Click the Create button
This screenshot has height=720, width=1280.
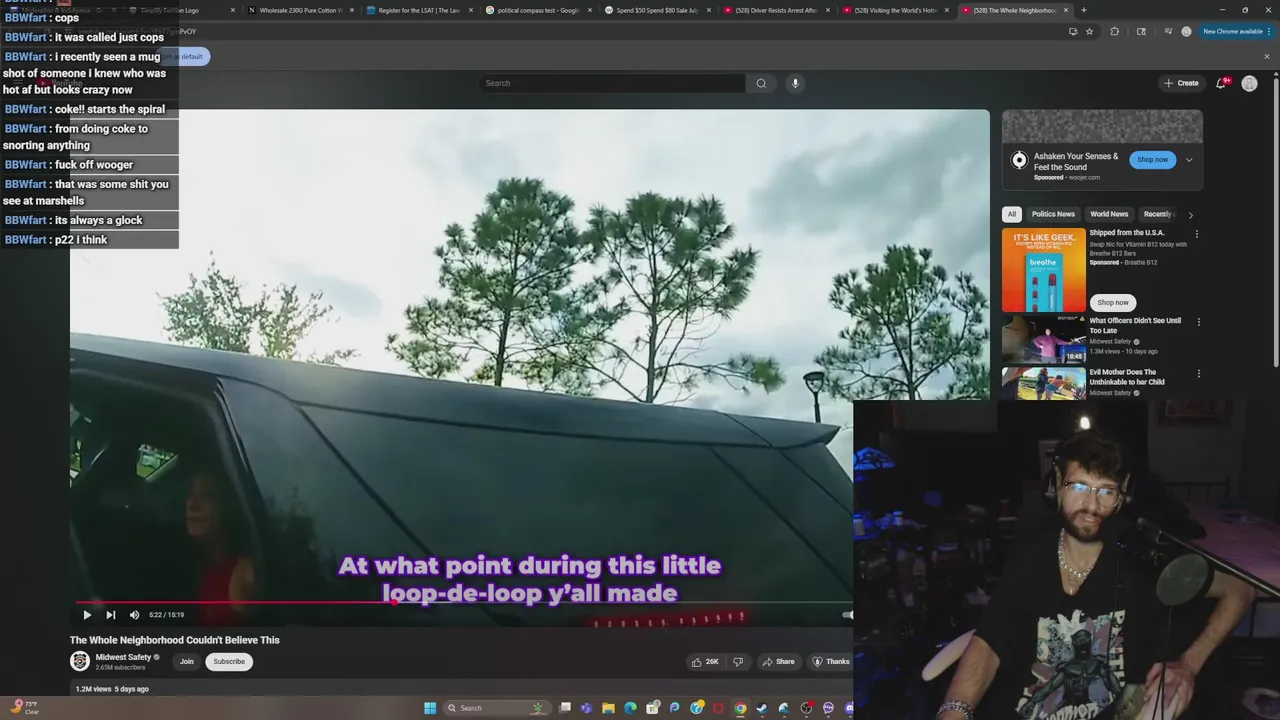click(x=1181, y=83)
